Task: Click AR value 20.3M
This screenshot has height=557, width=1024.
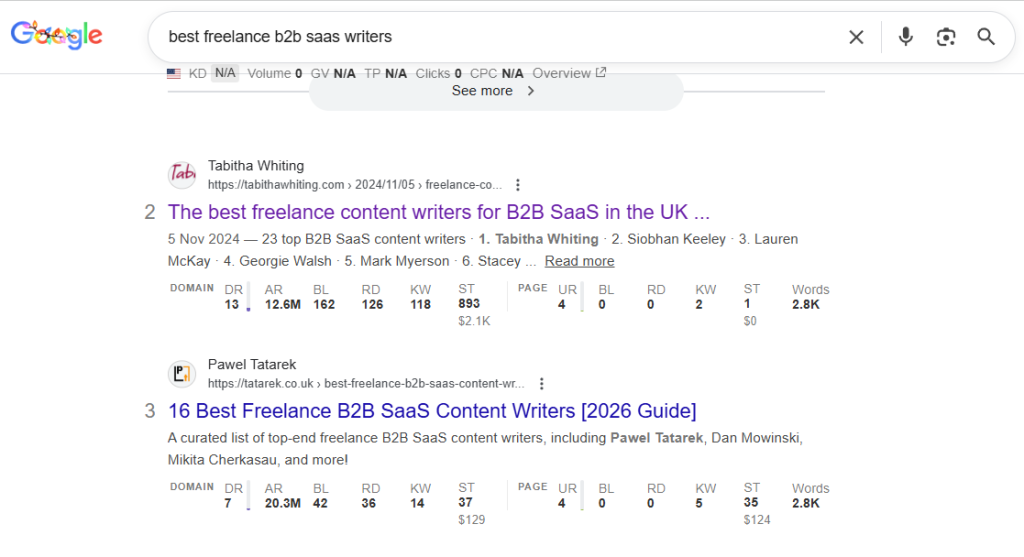Action: (283, 503)
